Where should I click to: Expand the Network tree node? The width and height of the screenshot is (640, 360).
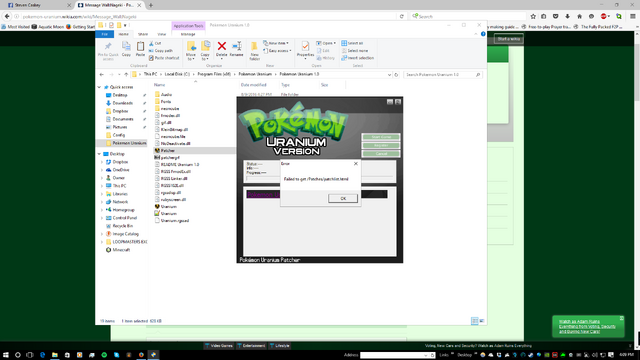click(102, 202)
